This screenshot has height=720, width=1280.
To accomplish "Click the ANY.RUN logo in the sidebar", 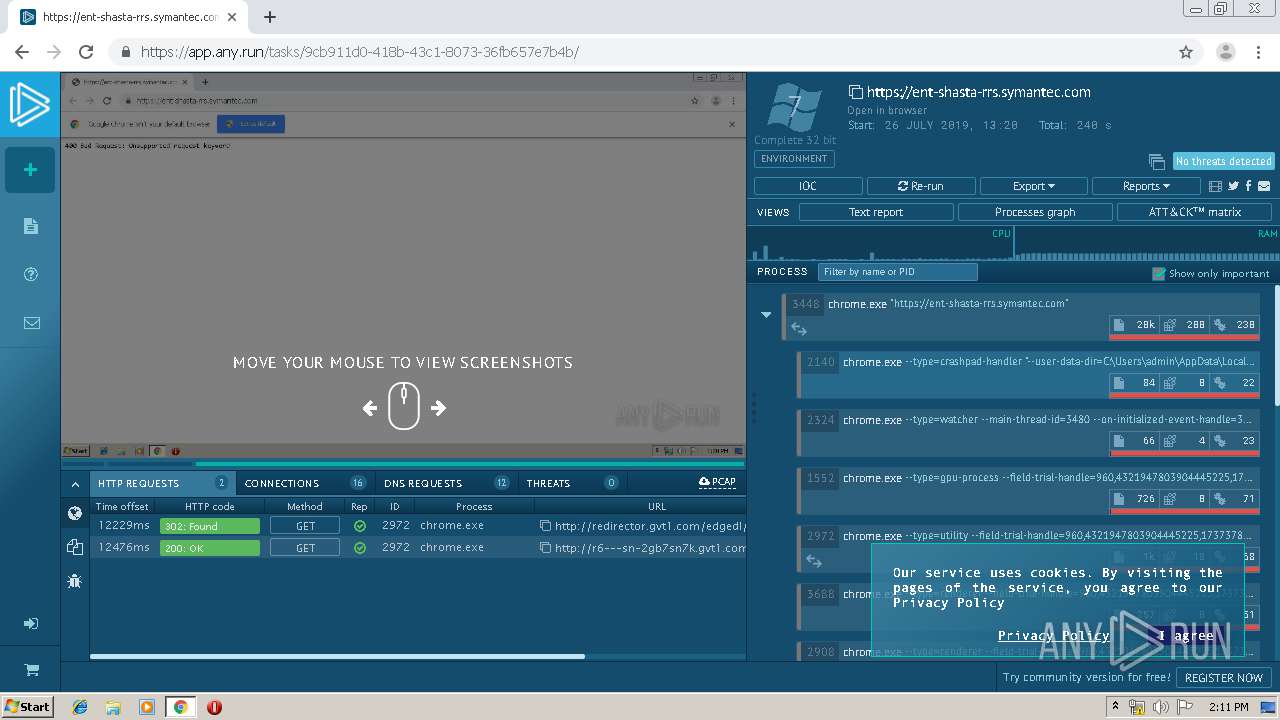I will click(30, 105).
